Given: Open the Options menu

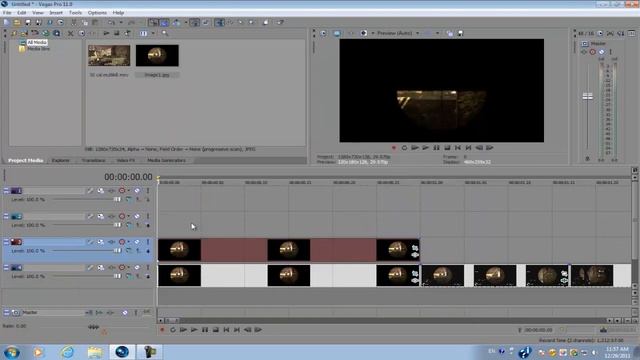Looking at the screenshot, I should (x=97, y=13).
